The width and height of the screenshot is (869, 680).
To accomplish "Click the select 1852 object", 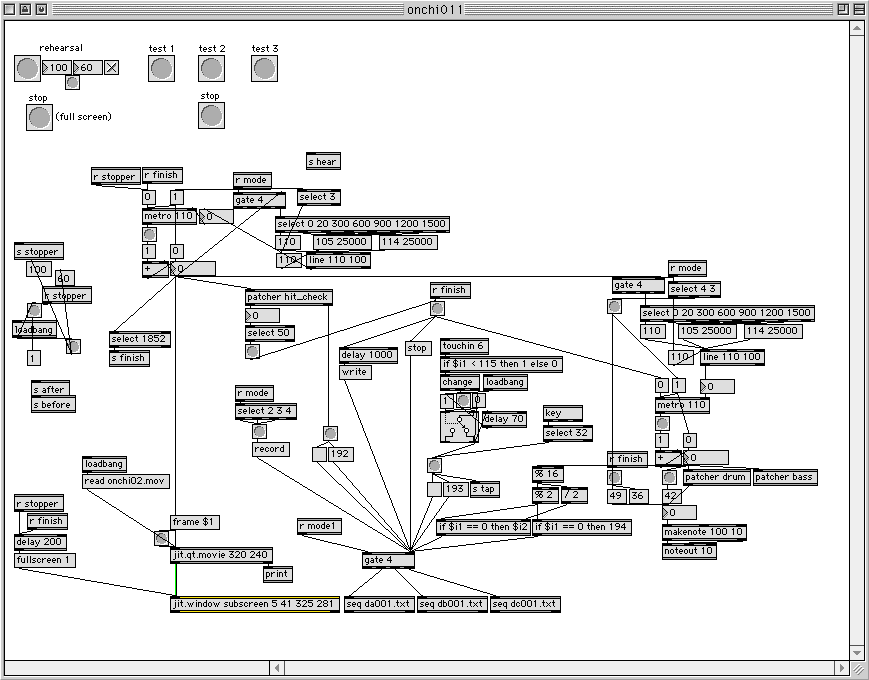I will click(x=140, y=339).
